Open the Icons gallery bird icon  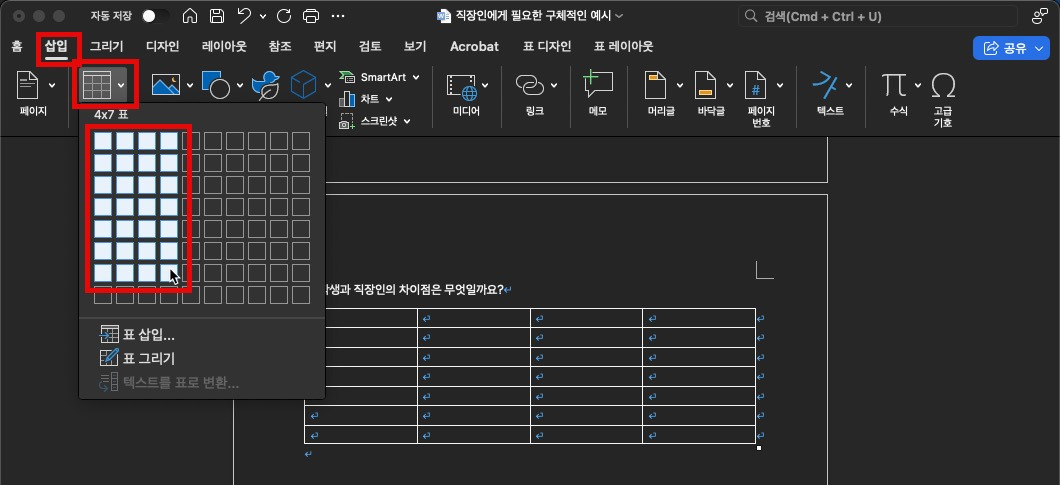pos(266,85)
